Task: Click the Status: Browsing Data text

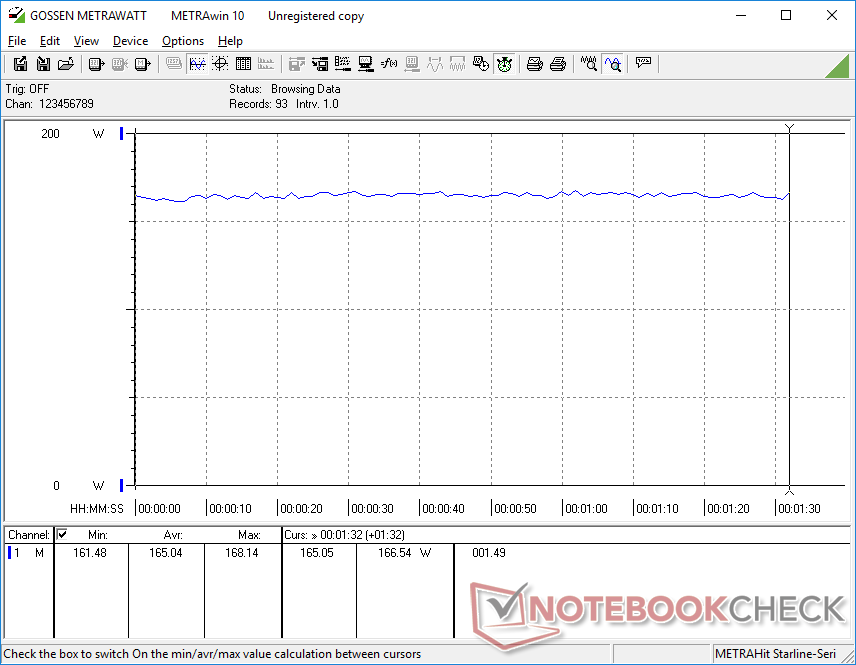Action: click(x=284, y=88)
